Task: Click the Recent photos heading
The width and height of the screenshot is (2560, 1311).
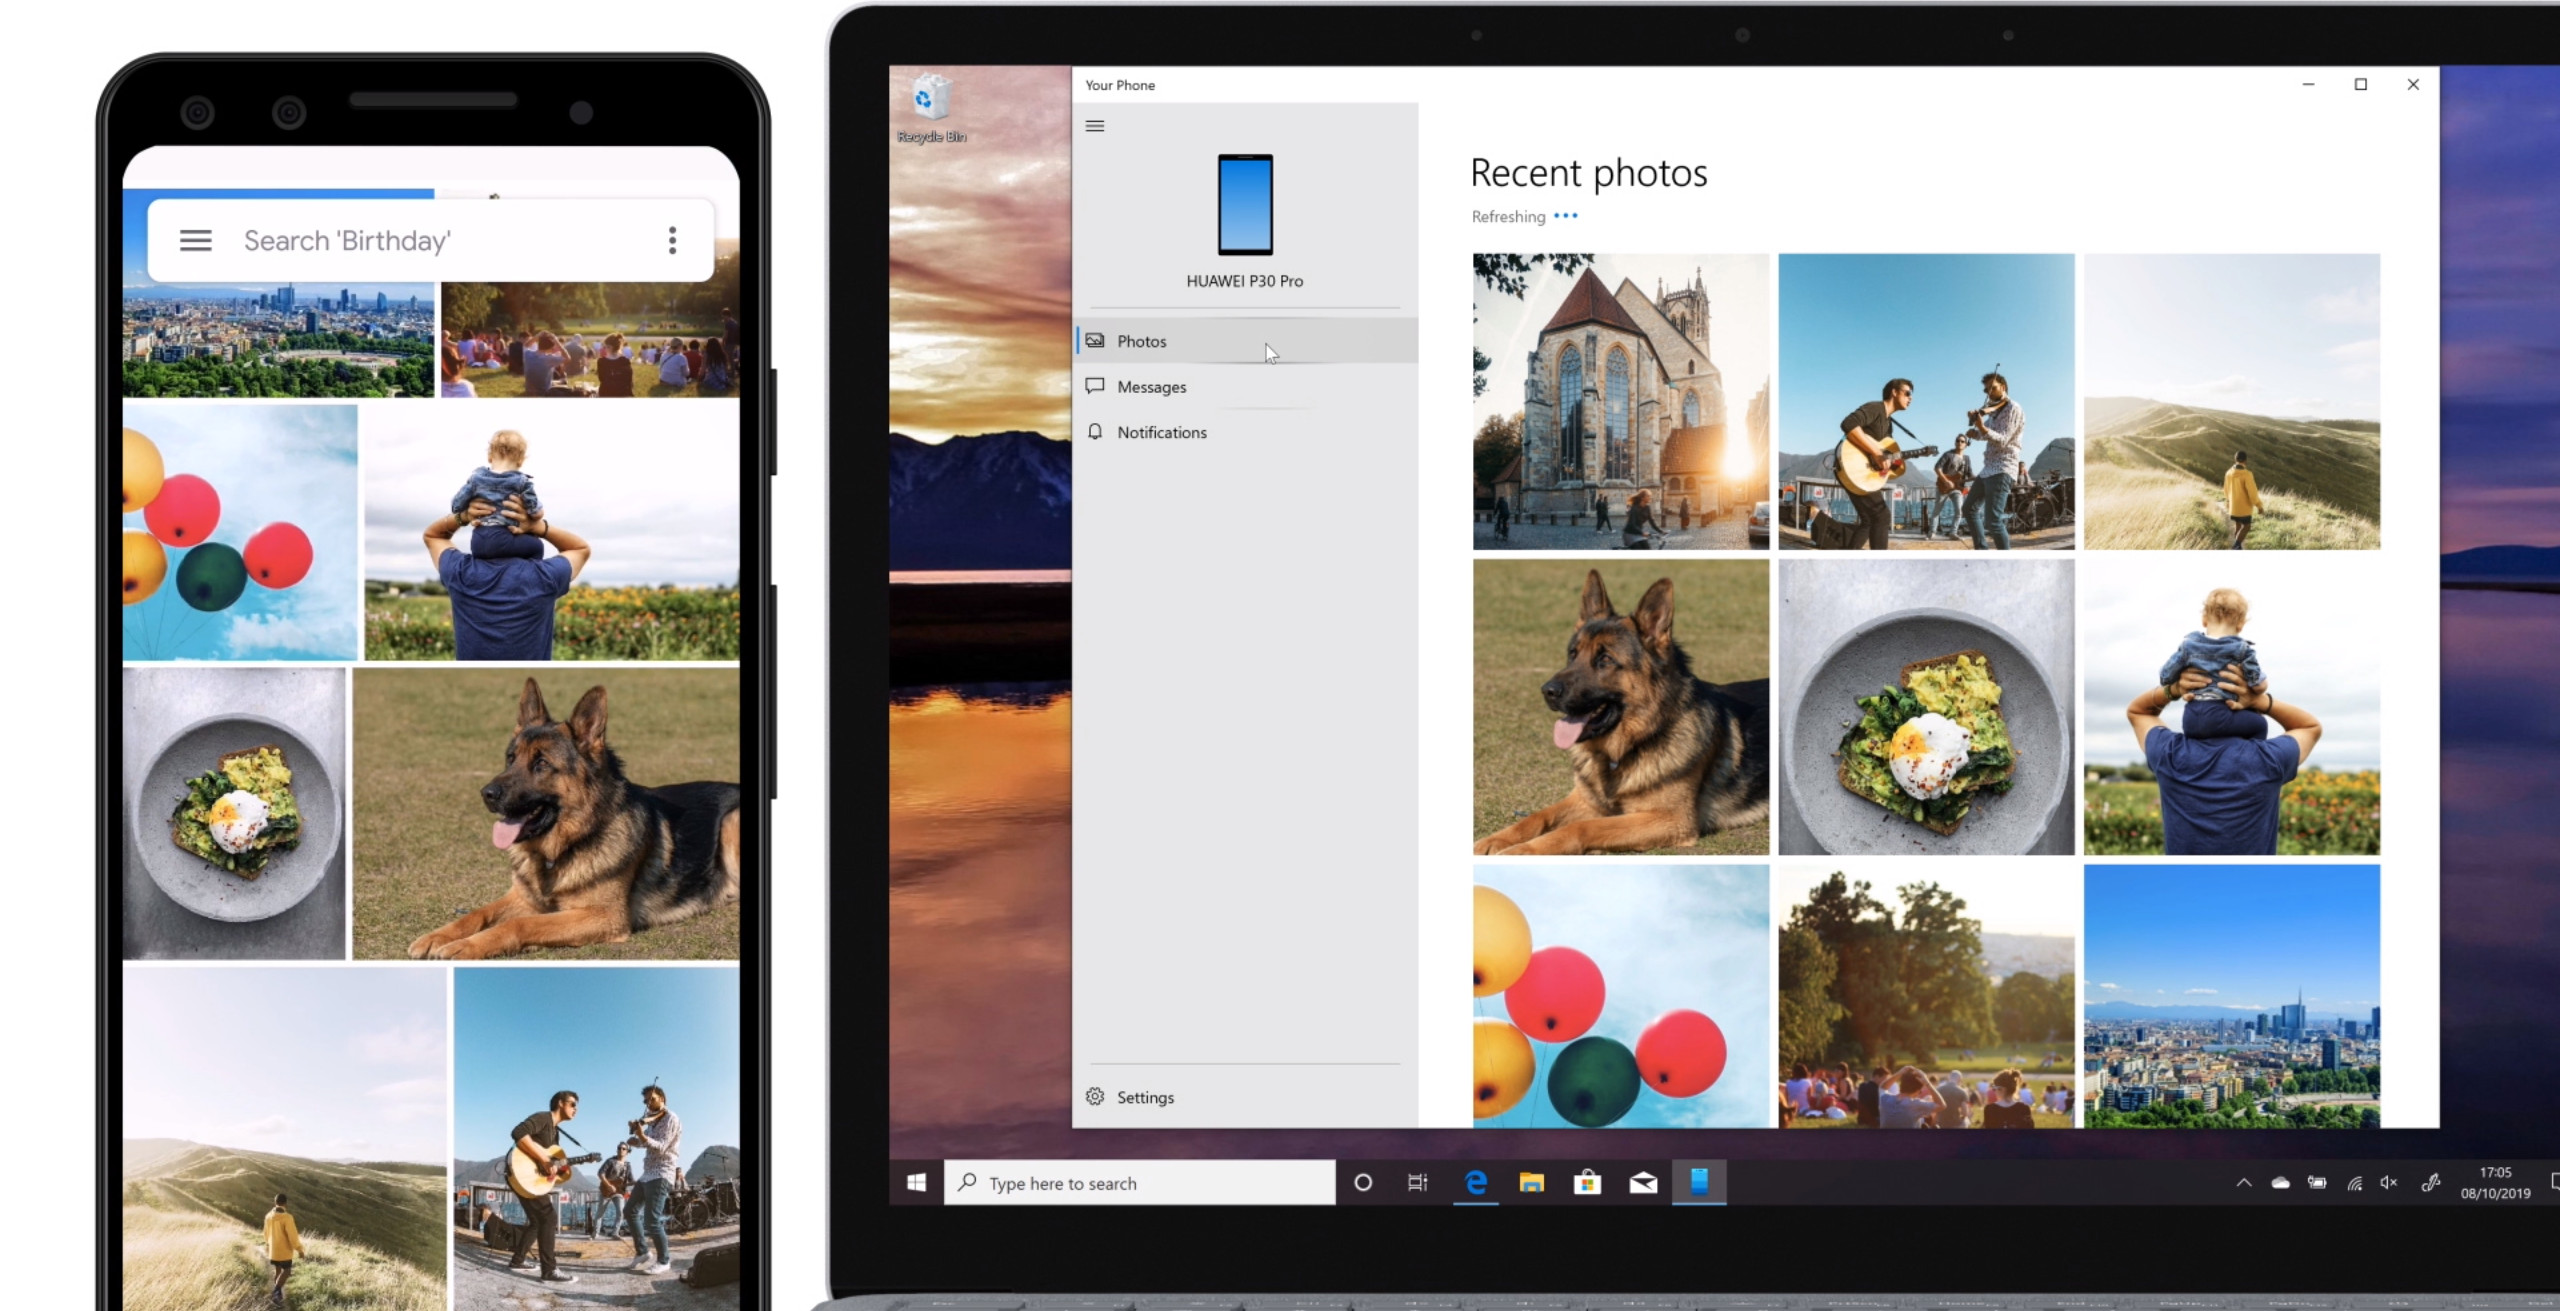Action: [1589, 174]
